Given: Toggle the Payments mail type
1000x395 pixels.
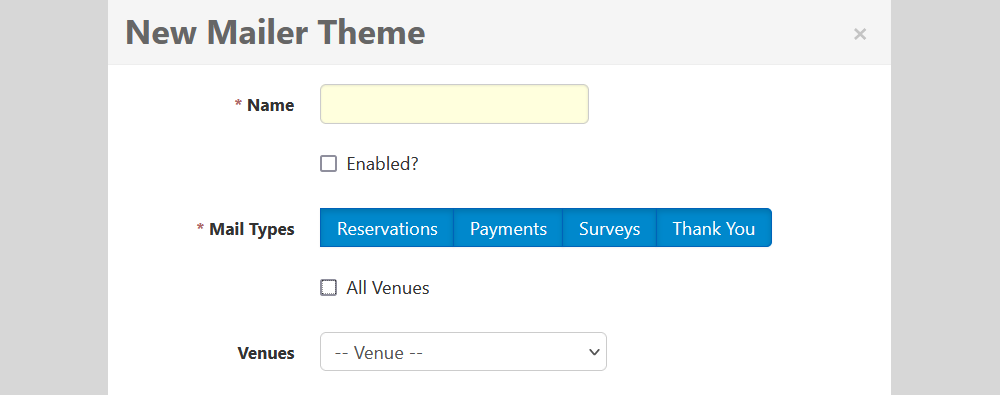Looking at the screenshot, I should click(x=508, y=228).
